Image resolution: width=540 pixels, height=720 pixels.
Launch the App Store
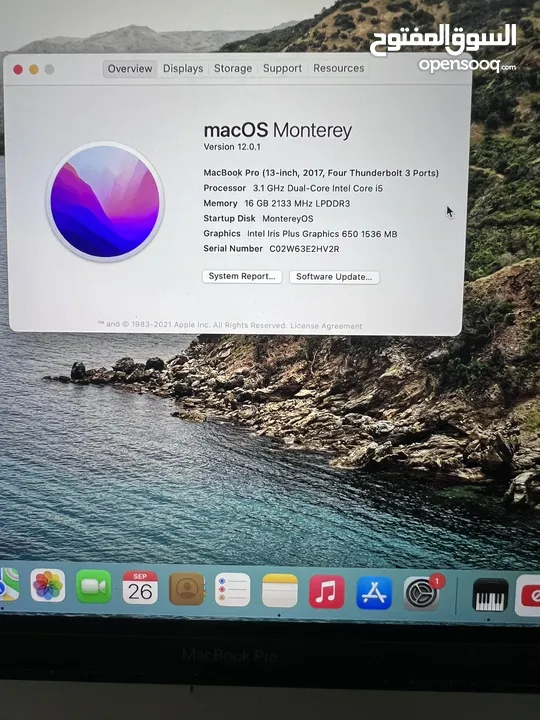(374, 592)
